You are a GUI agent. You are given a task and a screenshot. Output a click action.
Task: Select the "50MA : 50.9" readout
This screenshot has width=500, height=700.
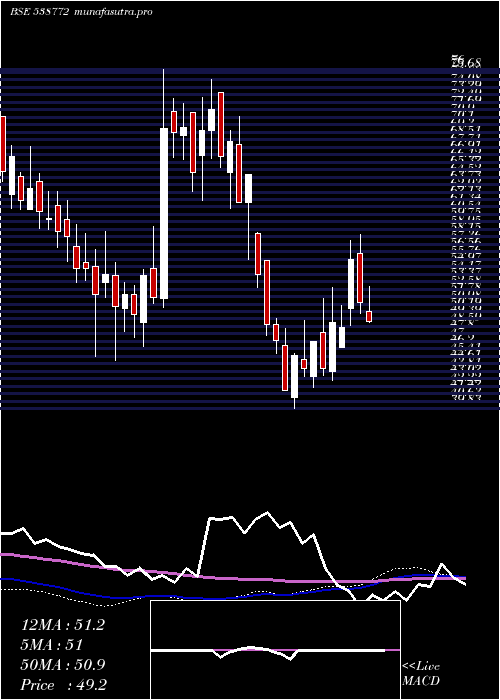(63, 665)
